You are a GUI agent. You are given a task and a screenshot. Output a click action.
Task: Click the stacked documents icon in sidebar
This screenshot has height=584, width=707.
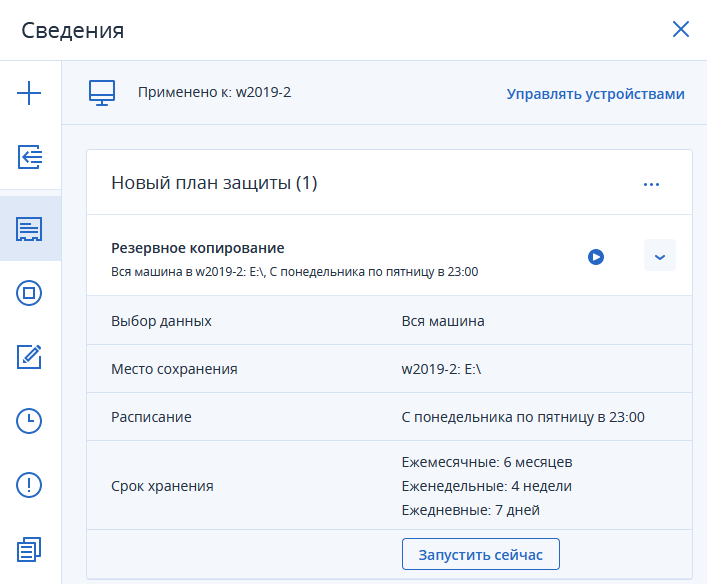(29, 549)
